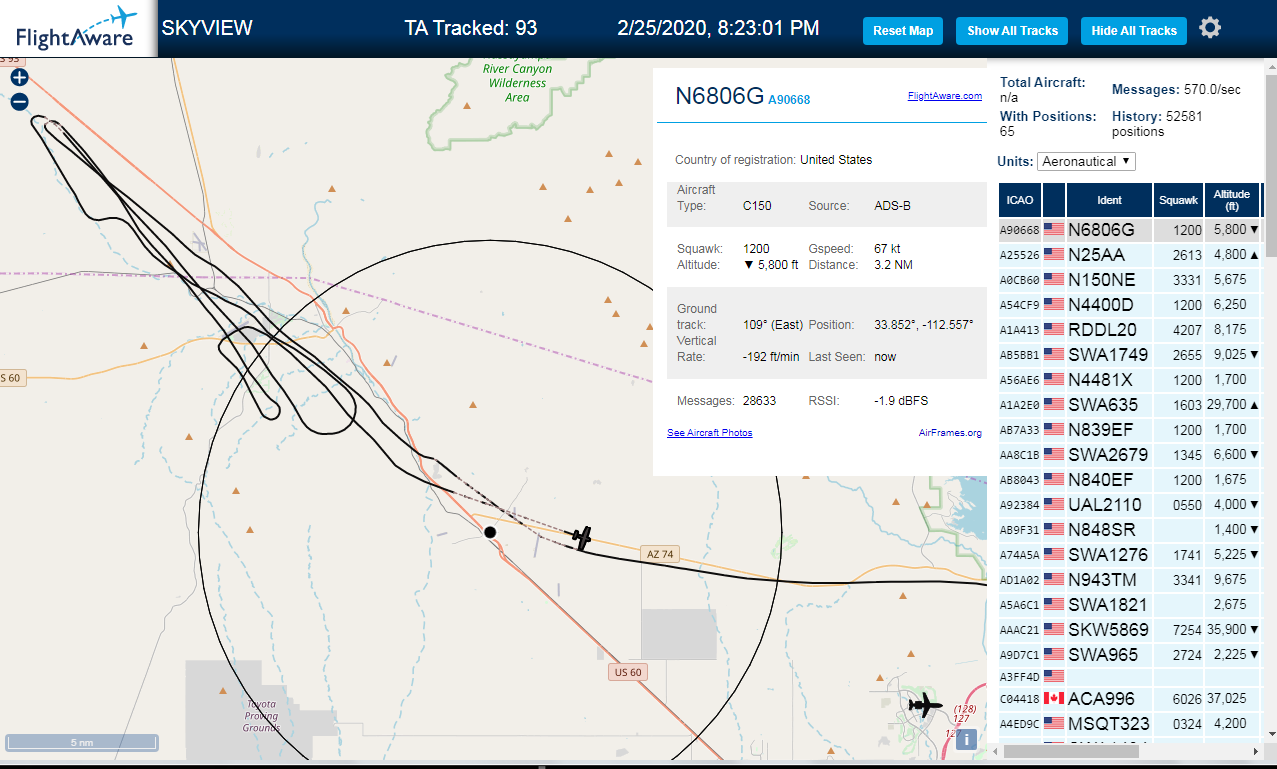This screenshot has height=769, width=1277.
Task: Click Show All Tracks button
Action: (1012, 31)
